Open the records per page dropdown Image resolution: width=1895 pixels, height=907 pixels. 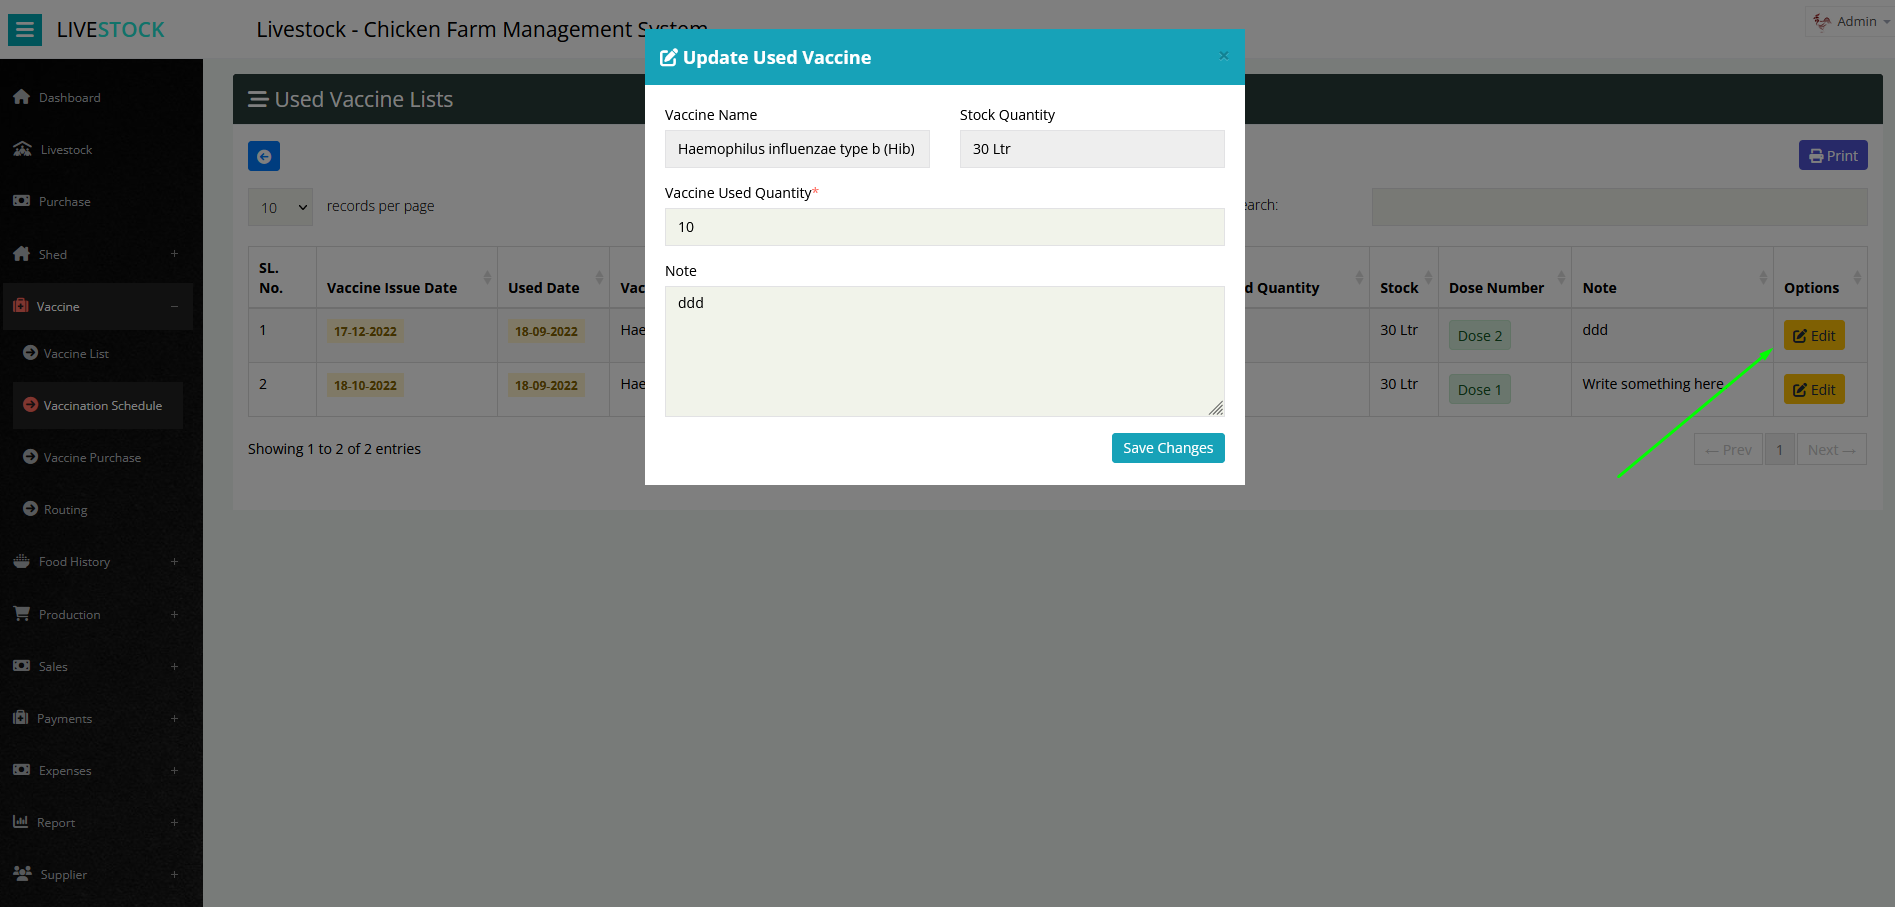(x=281, y=207)
